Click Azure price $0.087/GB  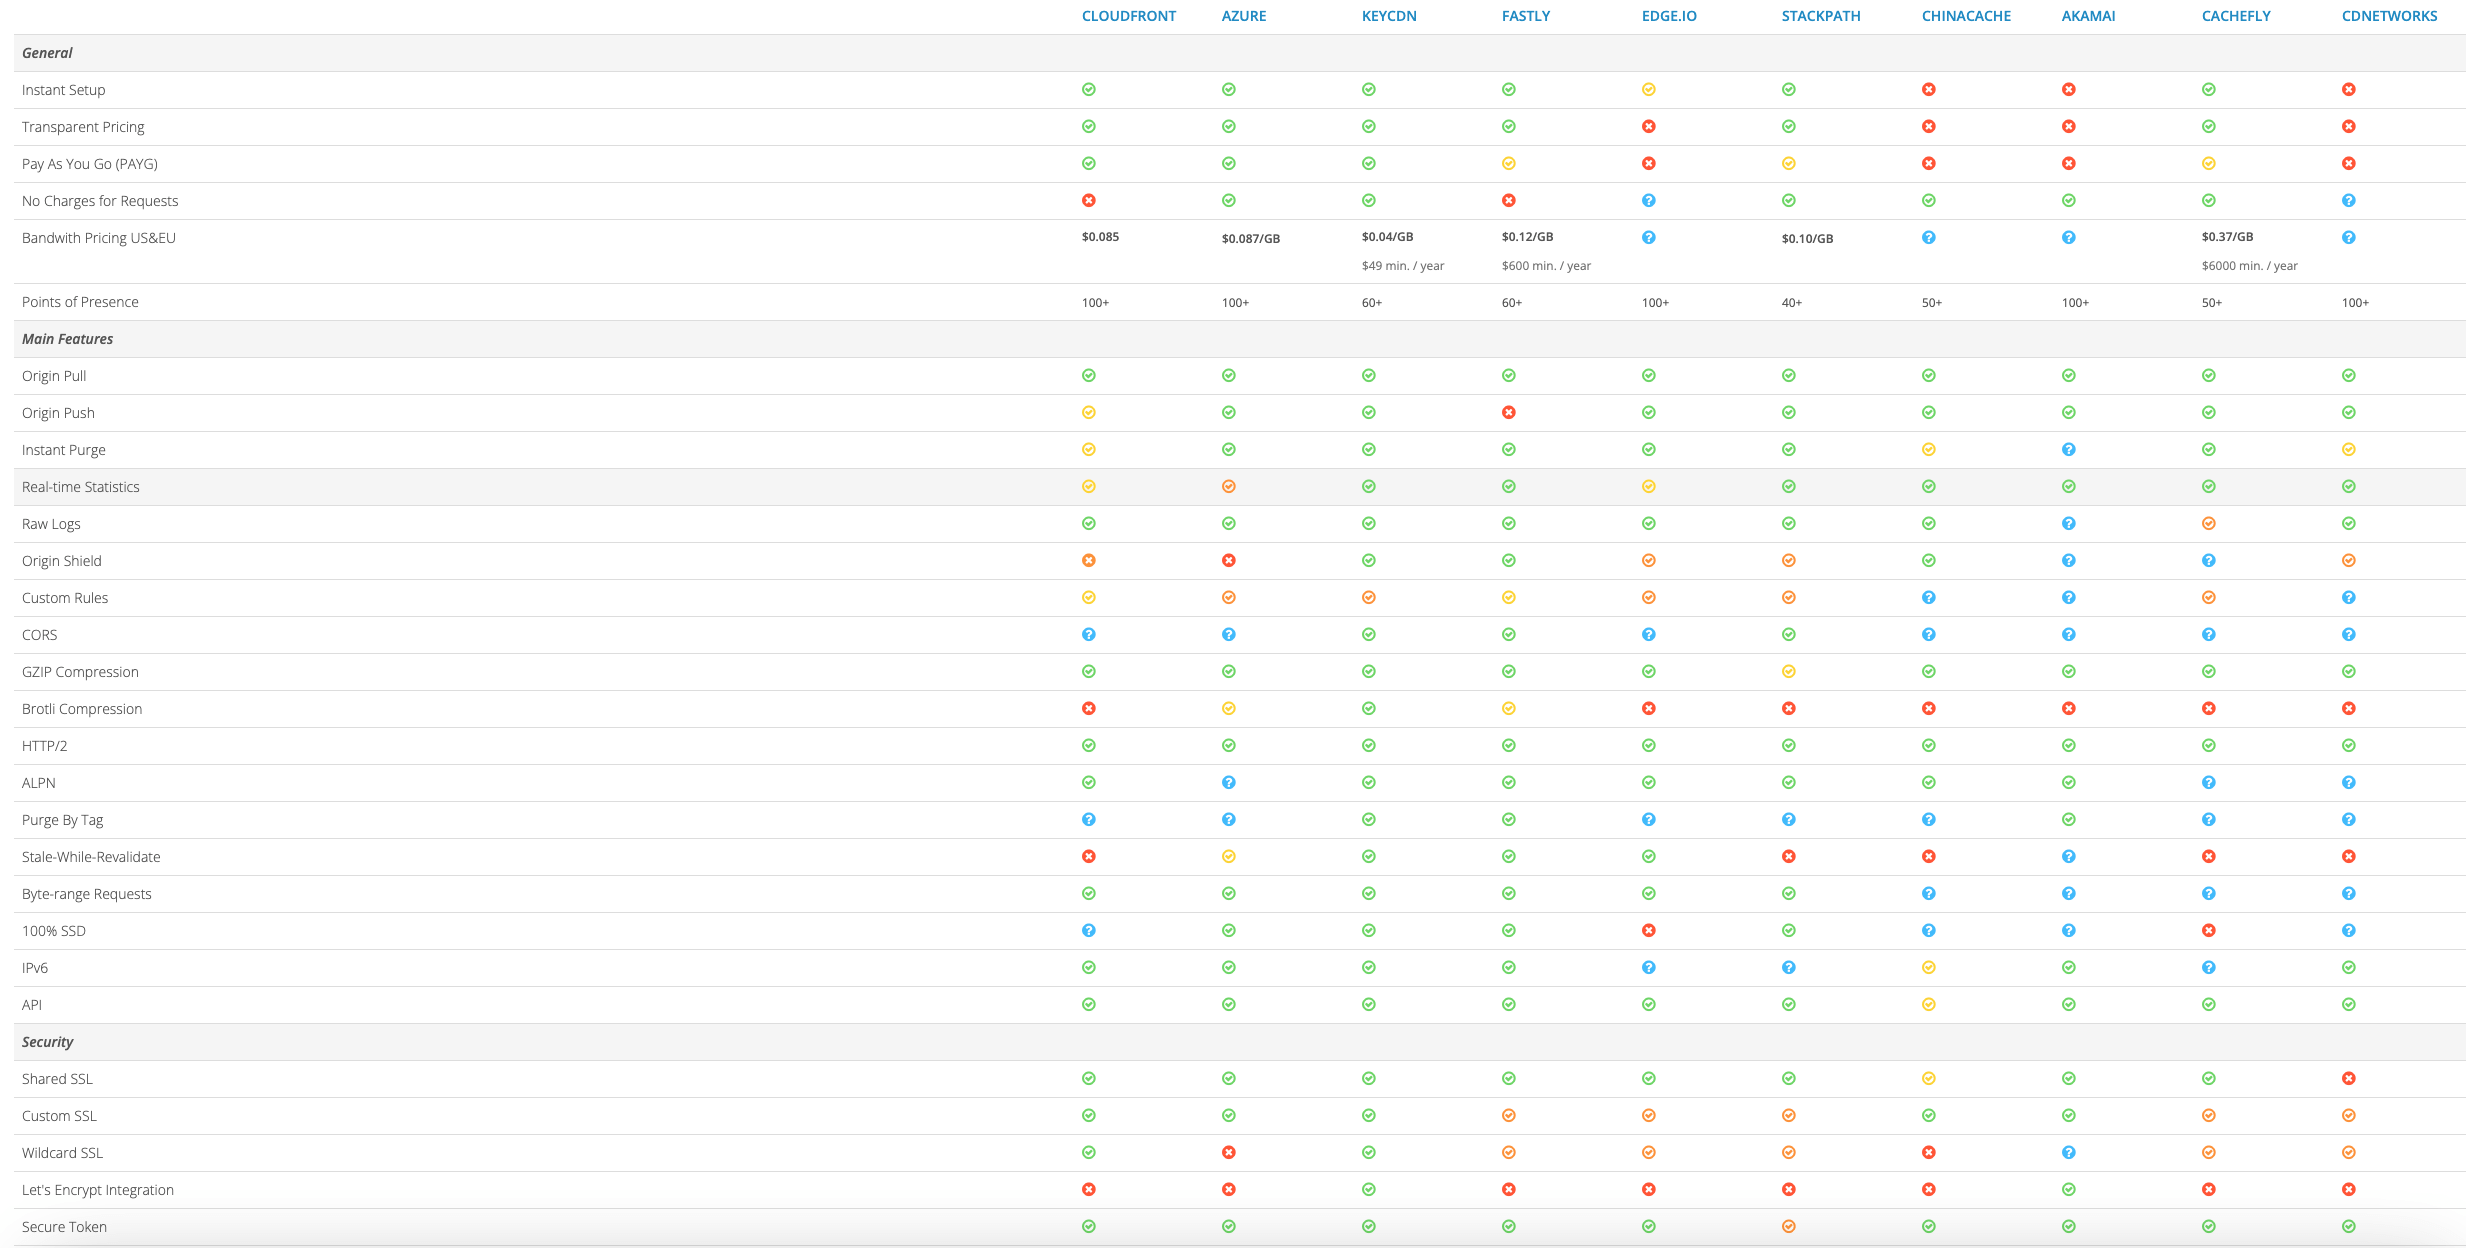[x=1251, y=239]
